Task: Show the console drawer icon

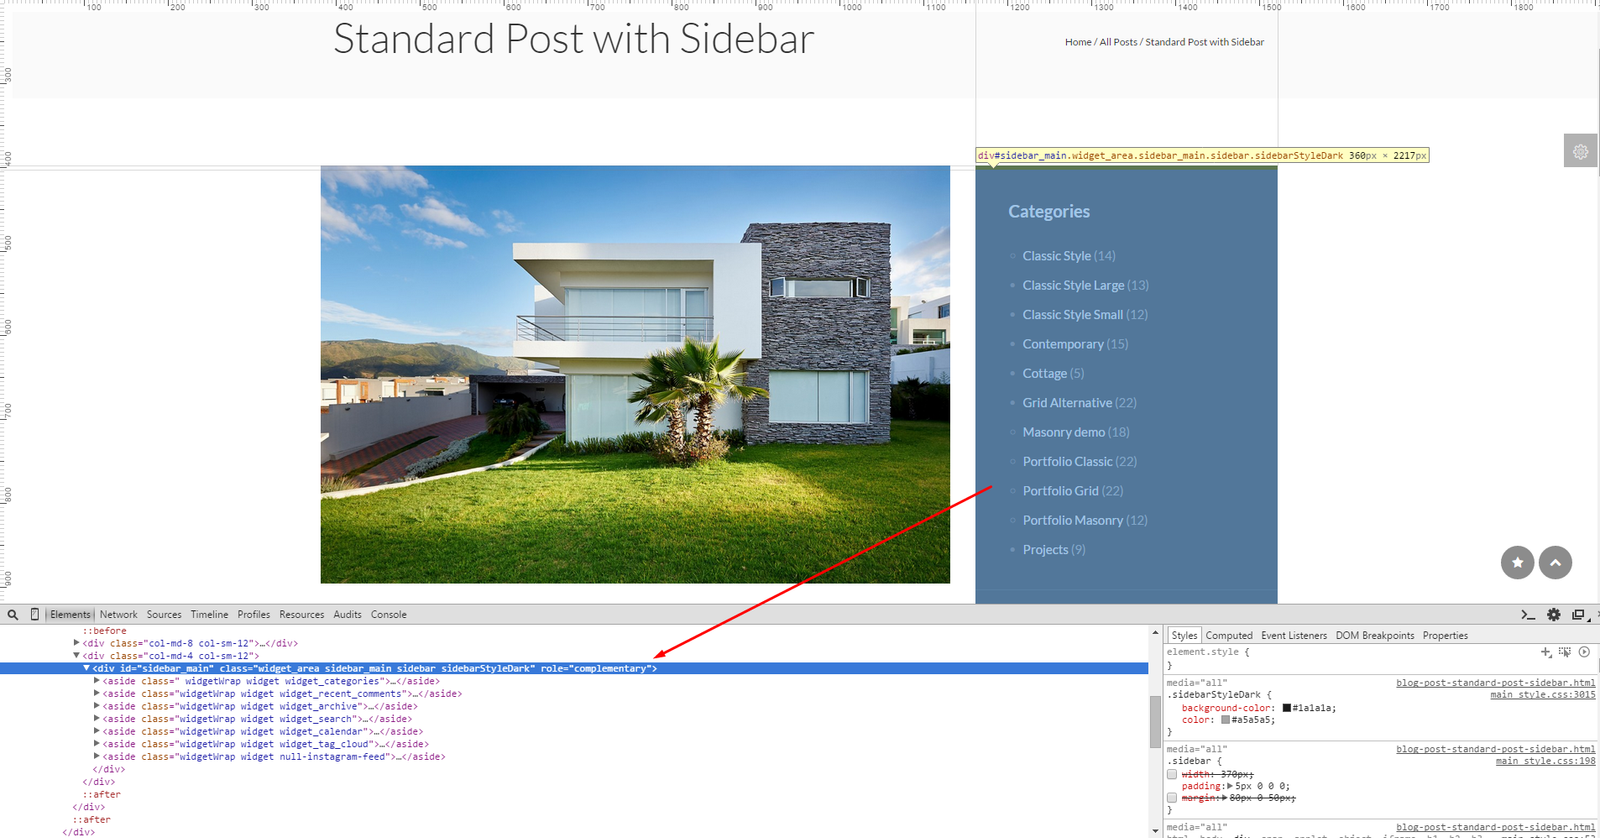Action: (1527, 615)
